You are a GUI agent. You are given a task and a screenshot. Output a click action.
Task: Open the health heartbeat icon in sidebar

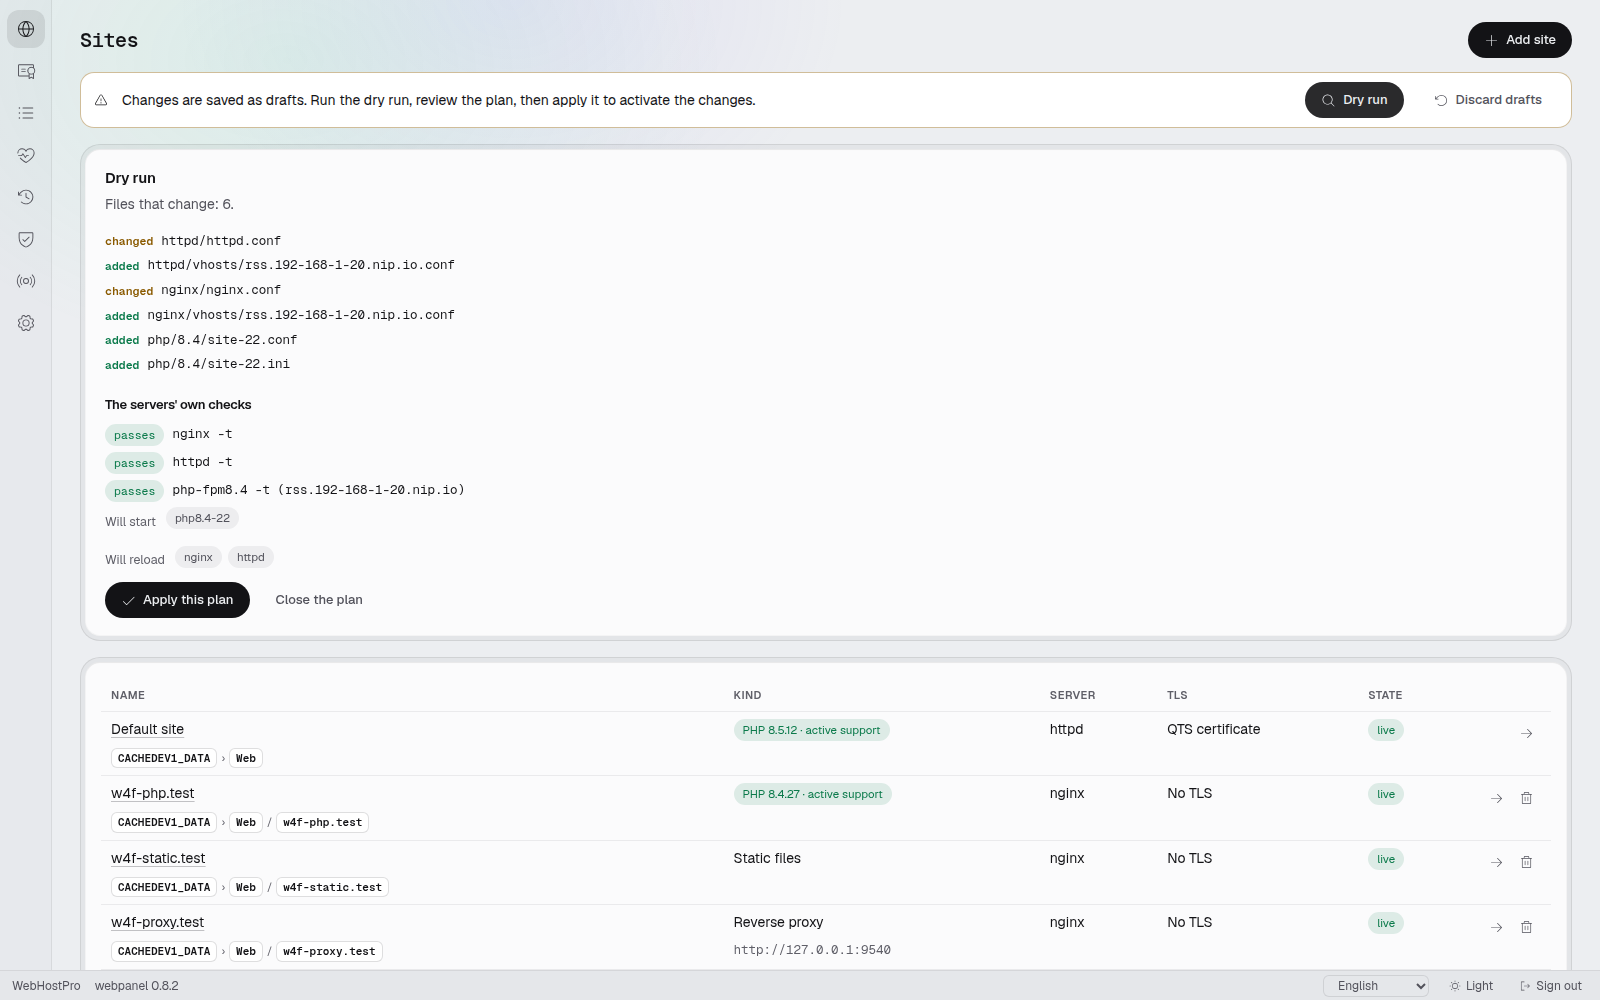click(26, 155)
